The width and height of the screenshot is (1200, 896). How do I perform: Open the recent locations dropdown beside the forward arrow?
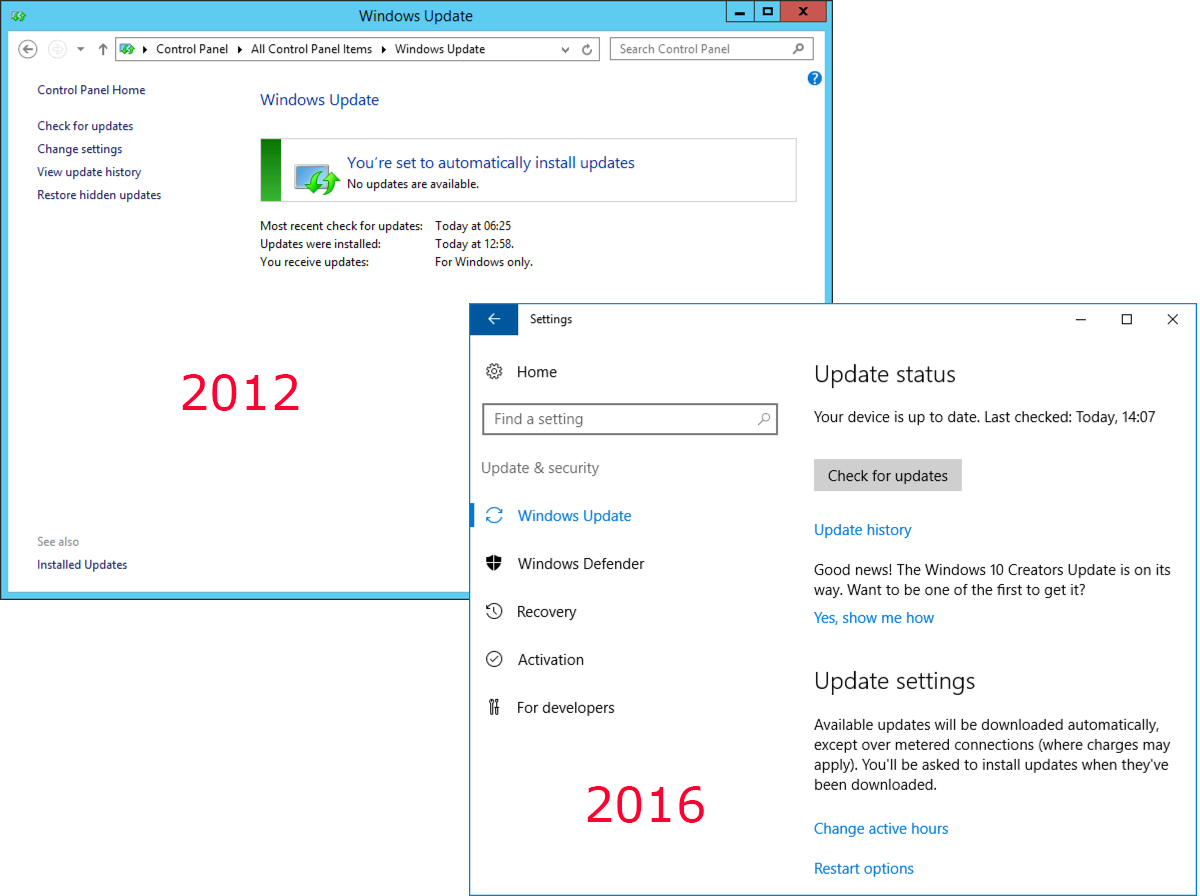tap(81, 49)
